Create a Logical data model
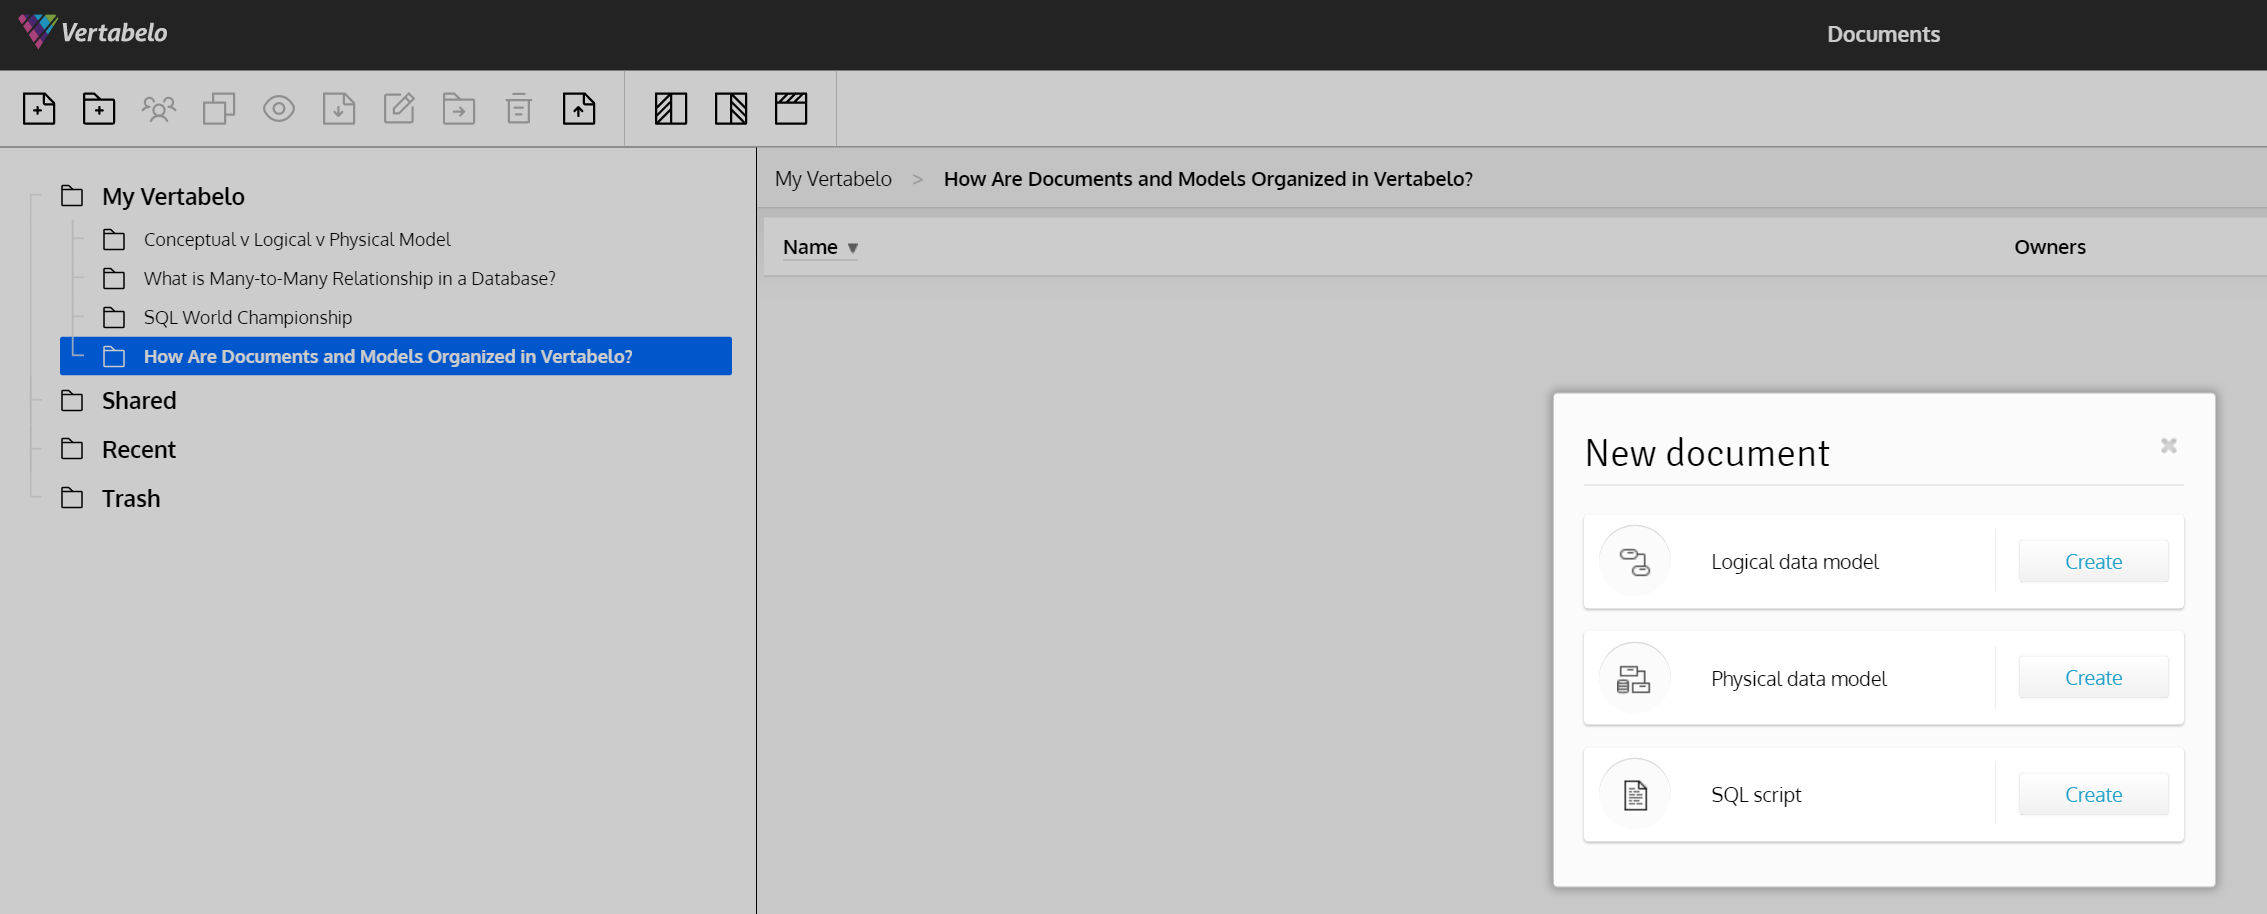This screenshot has height=914, width=2267. click(2093, 561)
